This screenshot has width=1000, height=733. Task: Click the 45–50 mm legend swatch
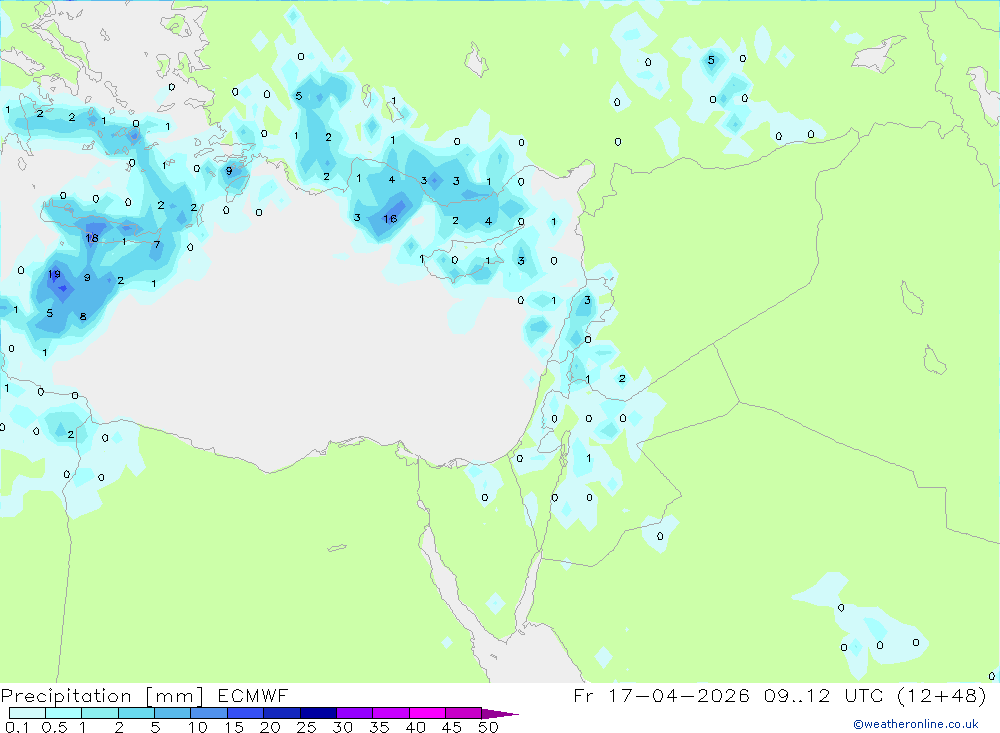point(463,713)
